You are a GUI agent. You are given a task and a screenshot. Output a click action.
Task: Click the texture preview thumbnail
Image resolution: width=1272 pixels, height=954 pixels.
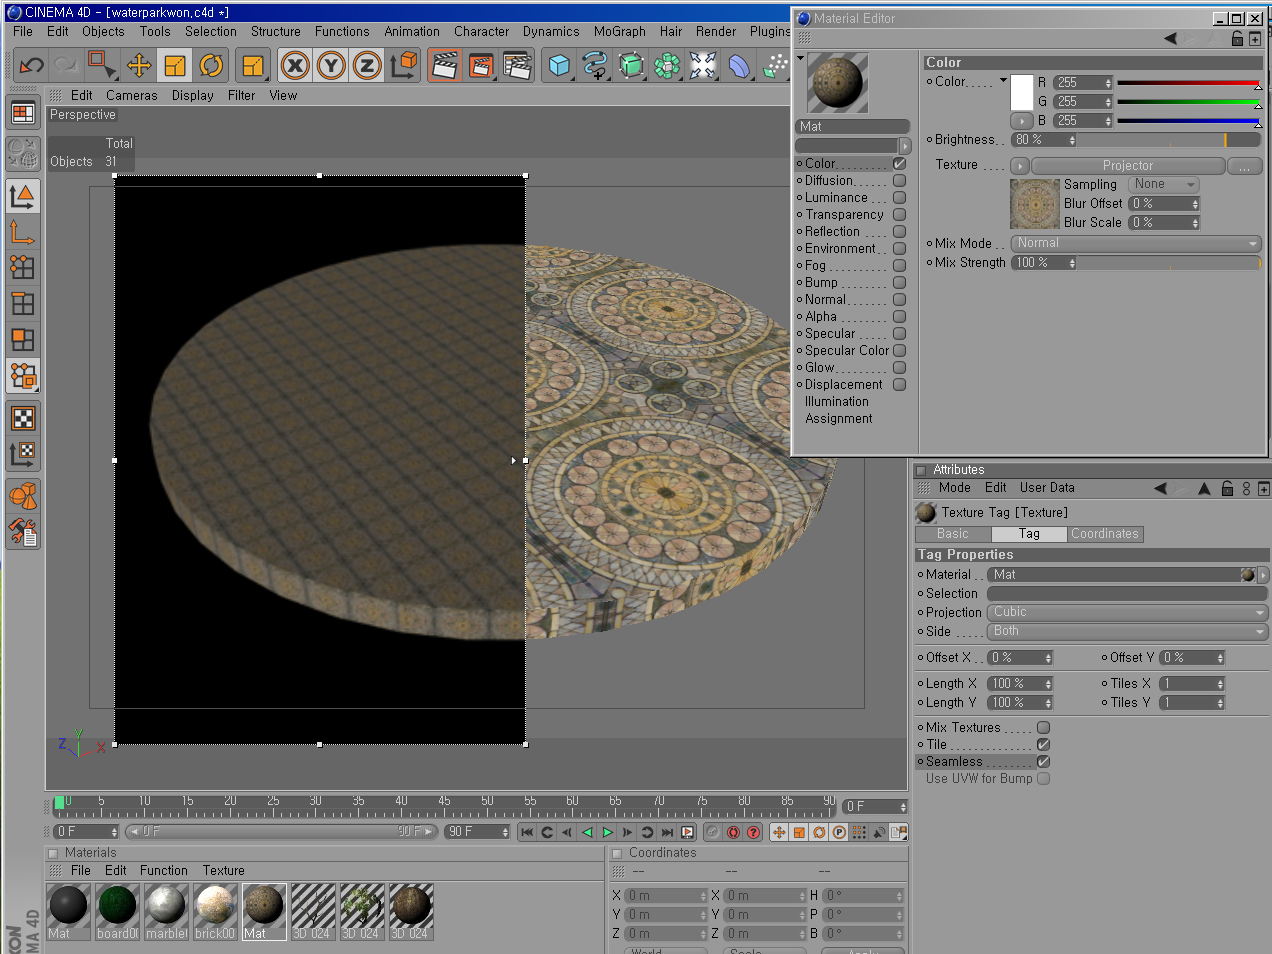1035,204
